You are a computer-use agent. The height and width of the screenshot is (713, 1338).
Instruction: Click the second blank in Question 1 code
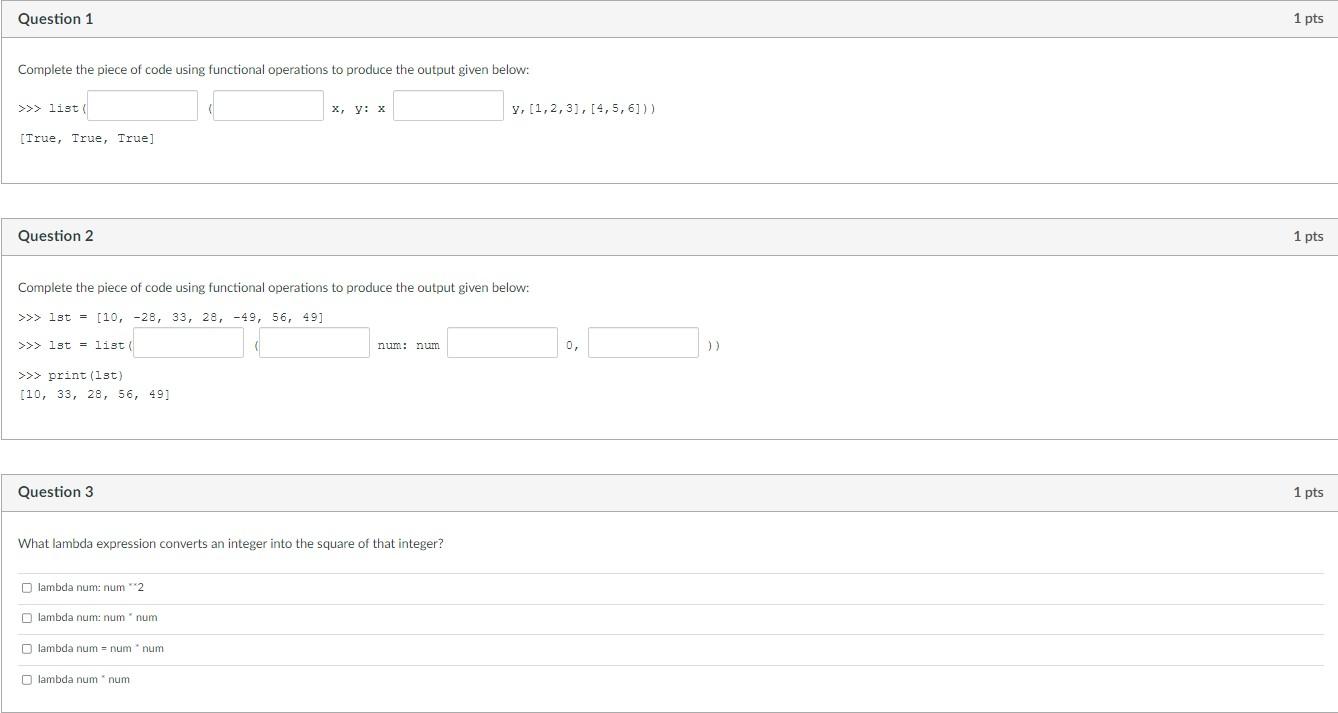(x=268, y=105)
